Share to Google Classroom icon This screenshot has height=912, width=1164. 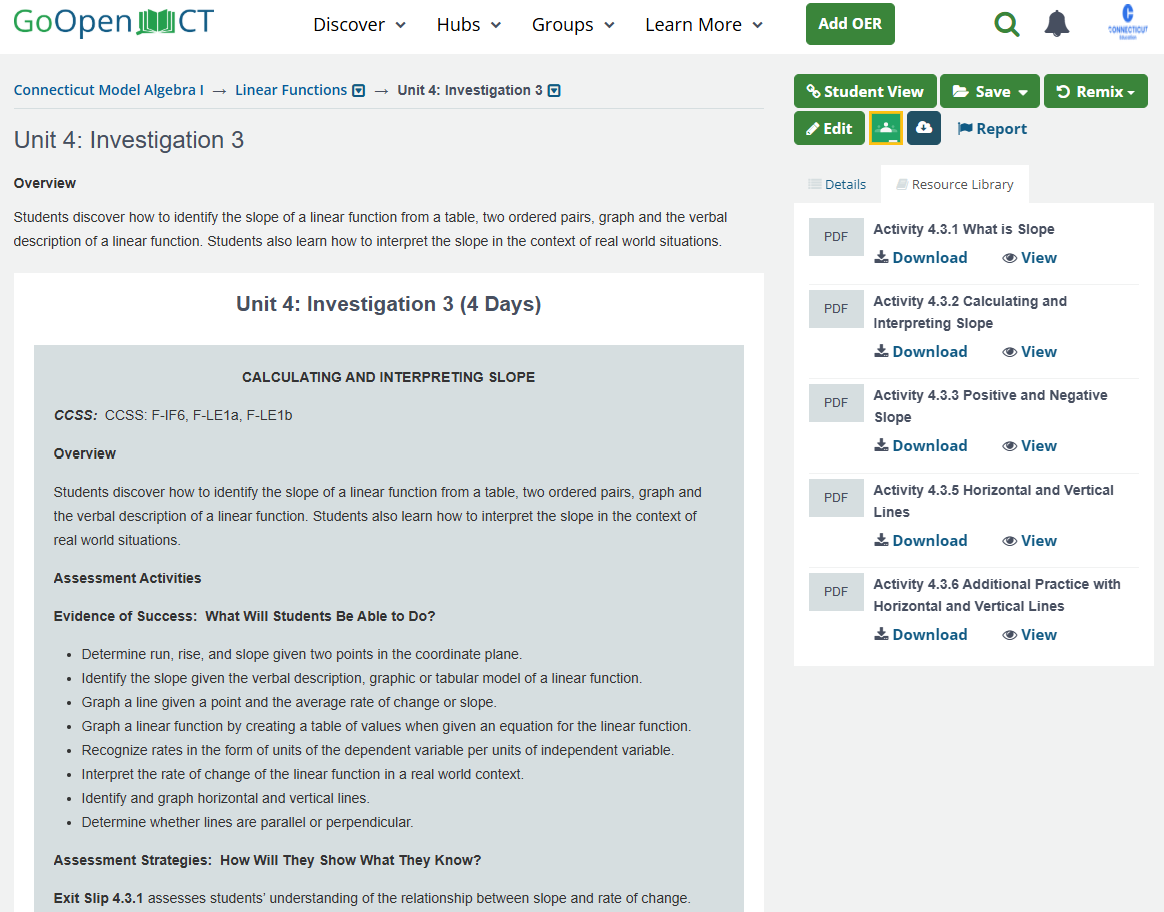click(x=886, y=128)
